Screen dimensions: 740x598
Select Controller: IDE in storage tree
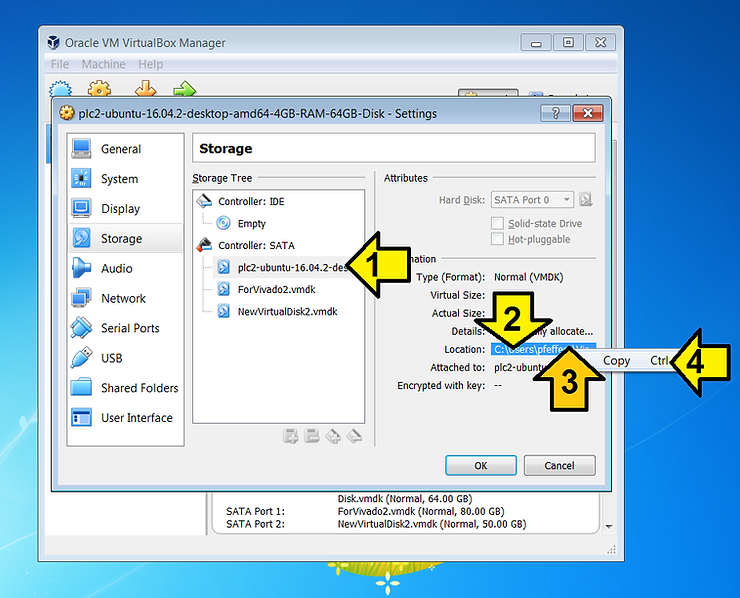point(251,201)
